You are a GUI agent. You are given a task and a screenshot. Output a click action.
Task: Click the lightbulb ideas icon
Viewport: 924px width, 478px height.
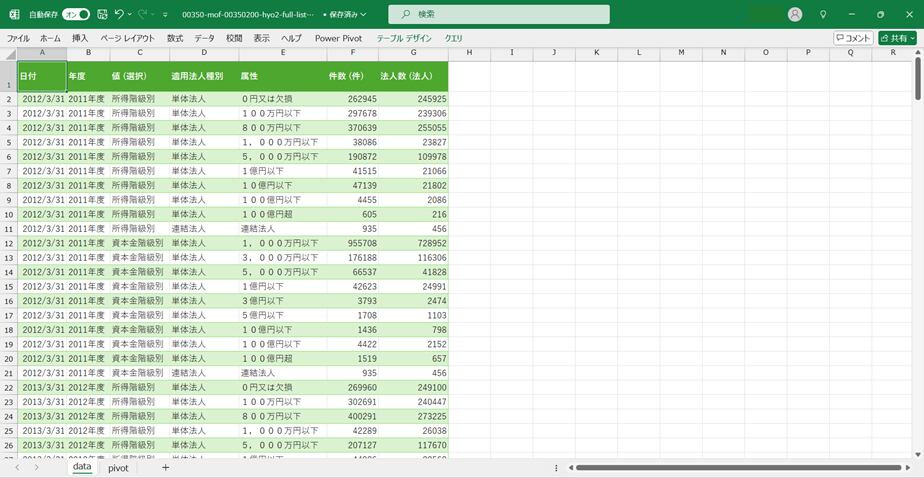pos(823,15)
